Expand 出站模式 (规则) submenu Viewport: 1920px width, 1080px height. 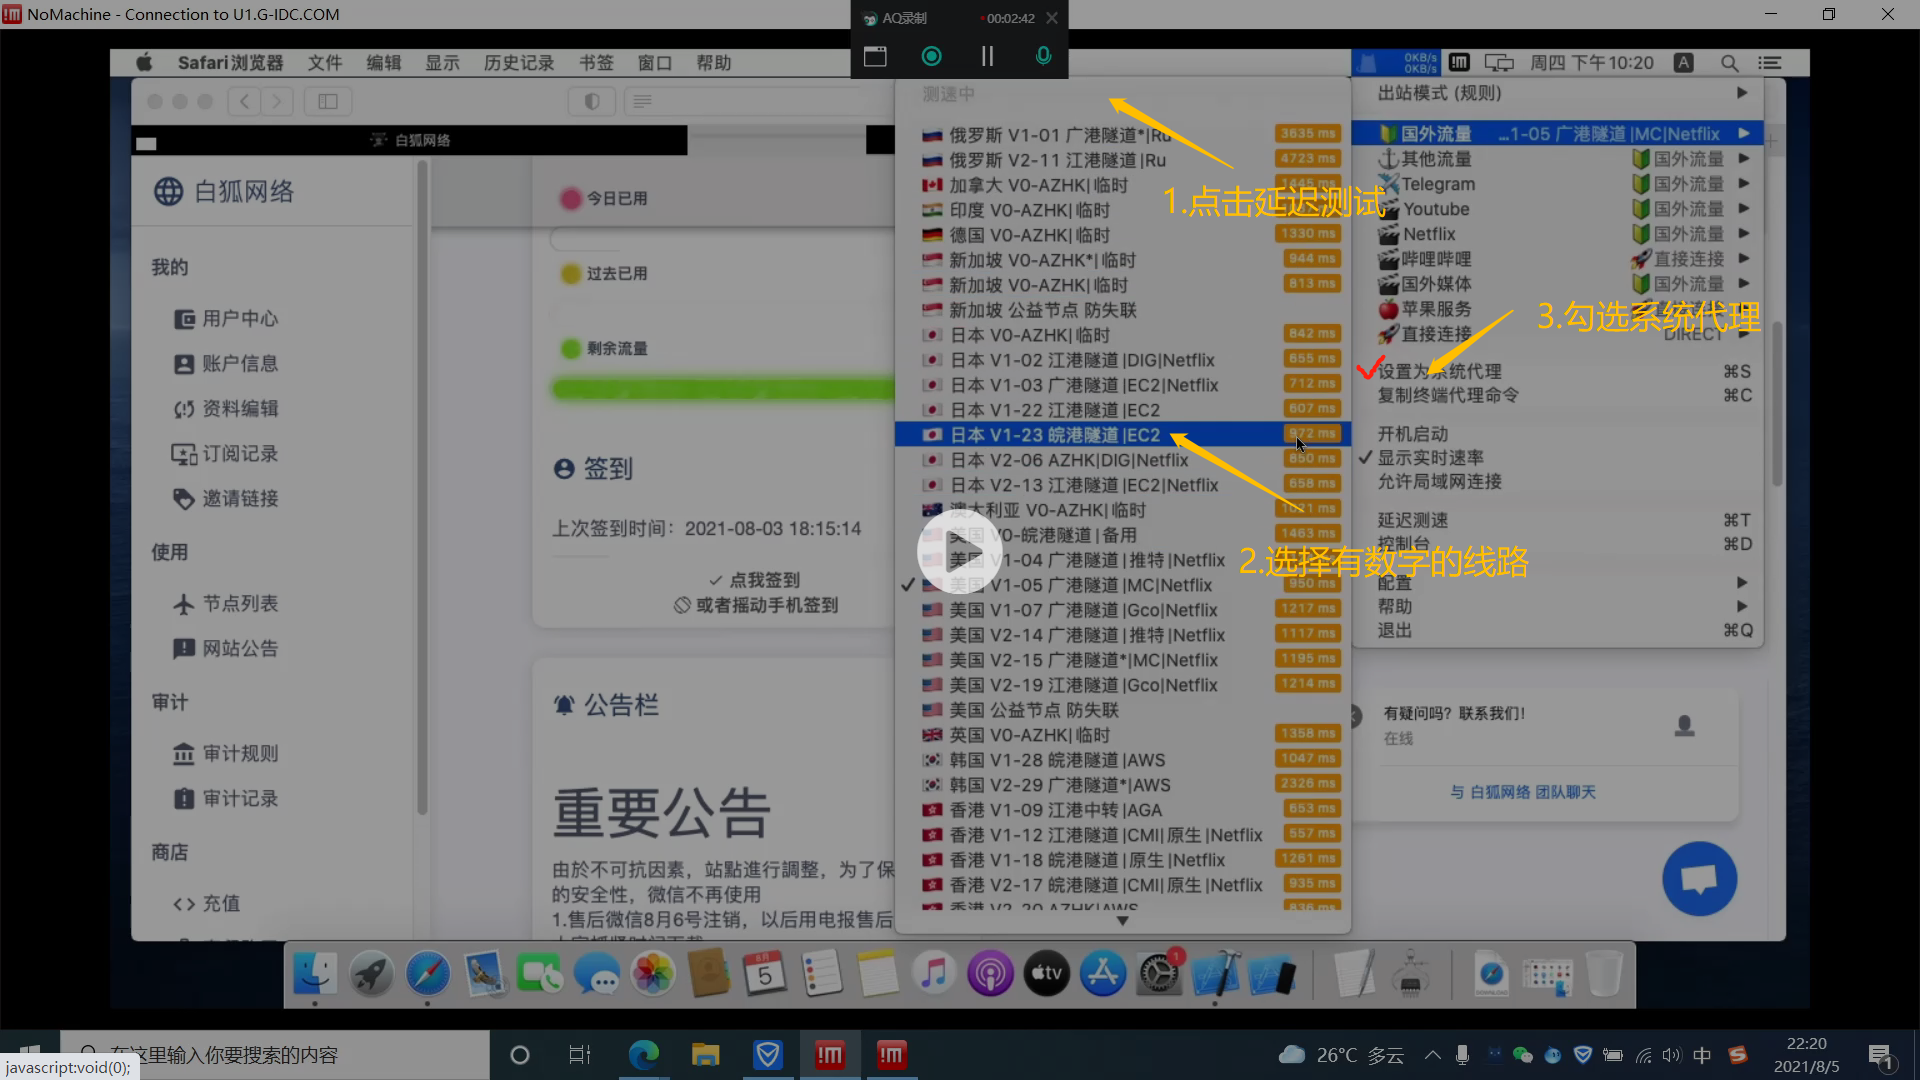pyautogui.click(x=1557, y=93)
